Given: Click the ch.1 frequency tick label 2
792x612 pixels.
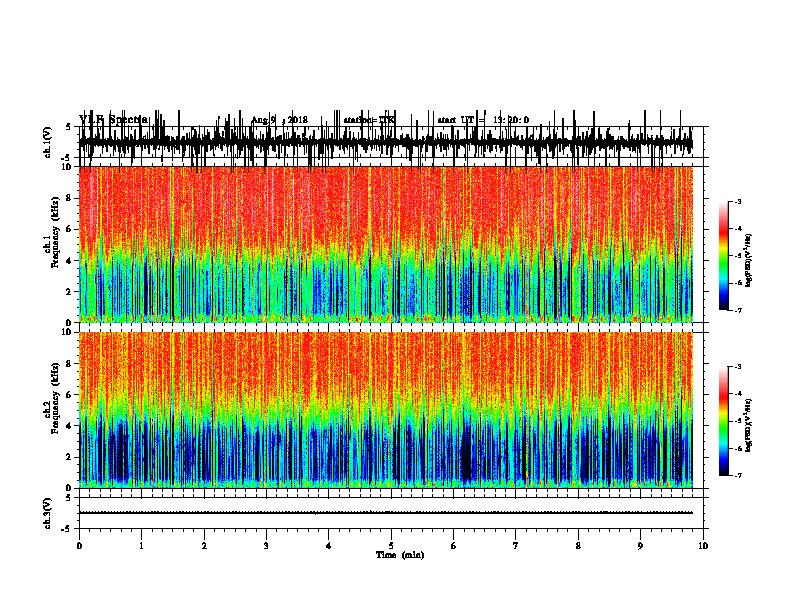Looking at the screenshot, I should (70, 292).
